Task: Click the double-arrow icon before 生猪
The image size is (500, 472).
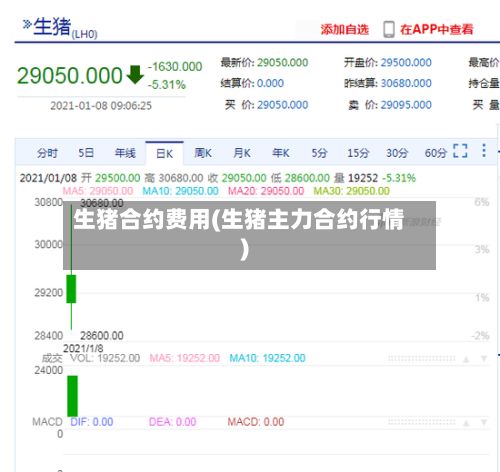Action: point(27,24)
